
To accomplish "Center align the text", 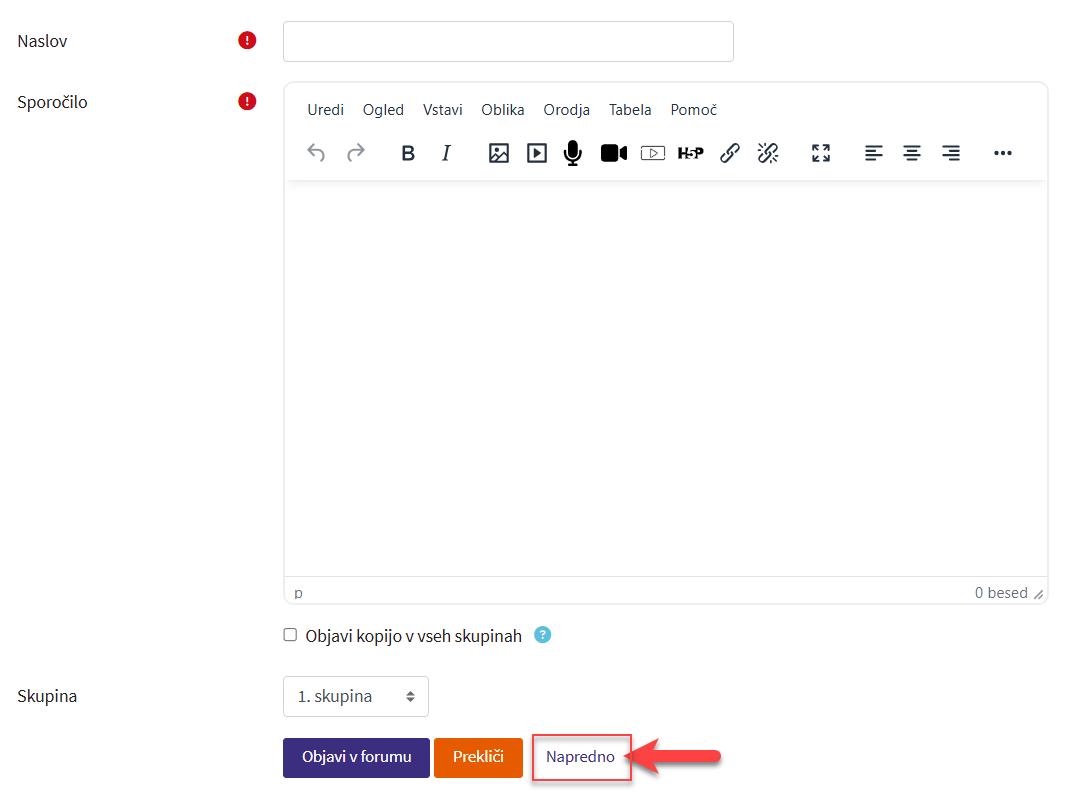I will (912, 153).
